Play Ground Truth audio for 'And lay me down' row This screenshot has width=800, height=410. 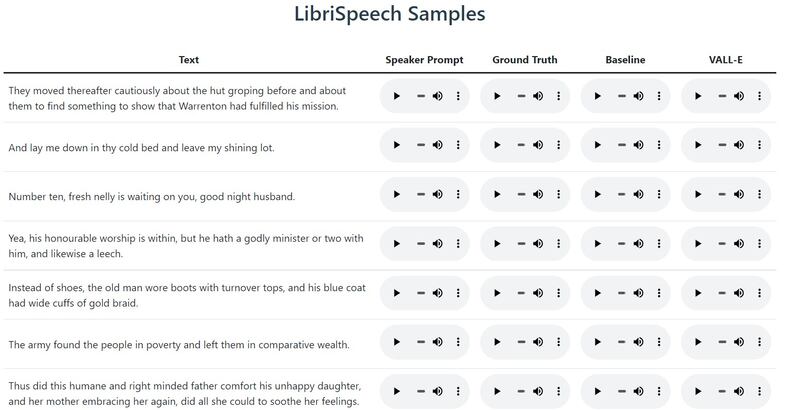[x=497, y=146]
